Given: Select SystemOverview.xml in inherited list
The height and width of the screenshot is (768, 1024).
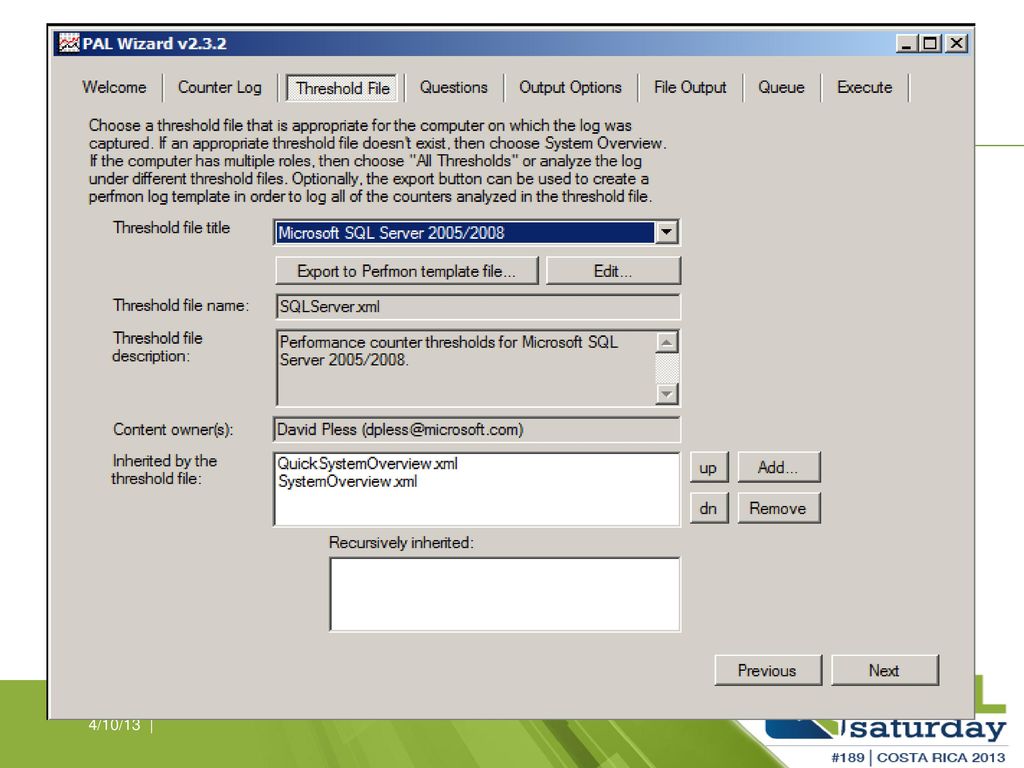Looking at the screenshot, I should 347,481.
